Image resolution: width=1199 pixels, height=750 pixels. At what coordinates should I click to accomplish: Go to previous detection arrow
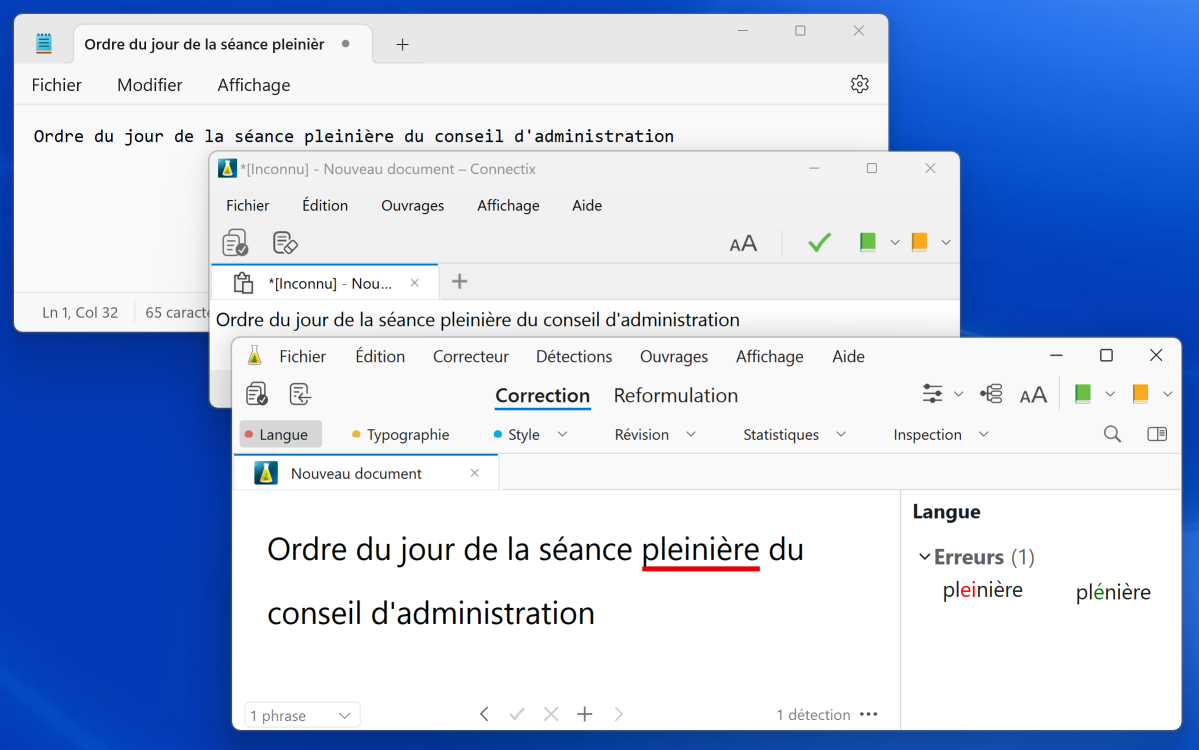(x=484, y=714)
